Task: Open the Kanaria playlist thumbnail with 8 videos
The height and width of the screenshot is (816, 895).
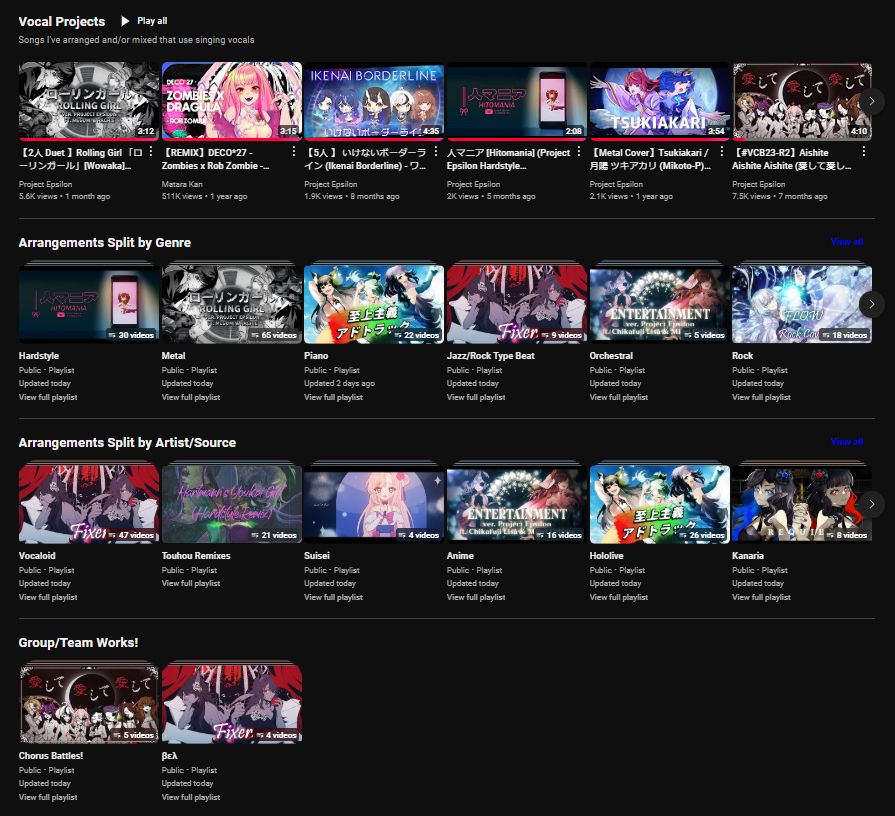Action: coord(802,503)
